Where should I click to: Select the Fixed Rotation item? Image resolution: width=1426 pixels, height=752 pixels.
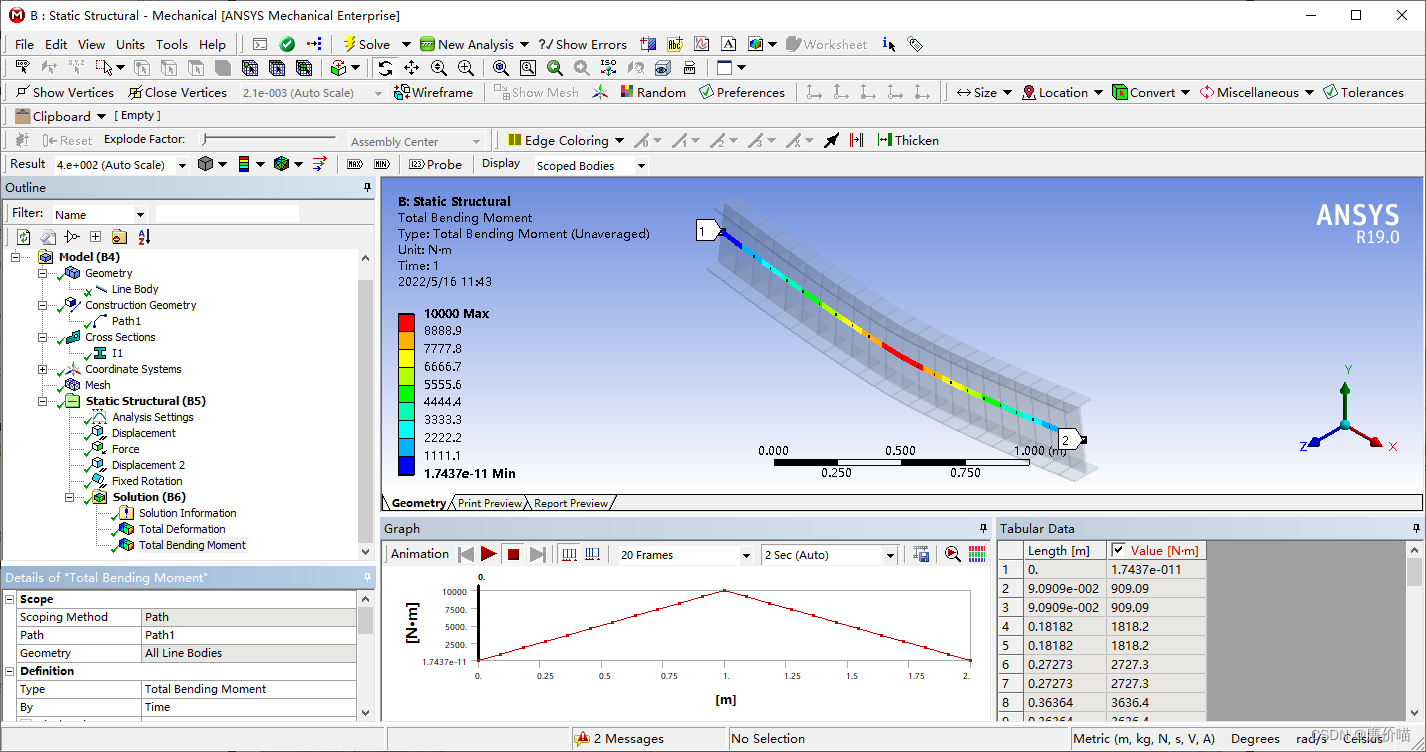(x=147, y=481)
